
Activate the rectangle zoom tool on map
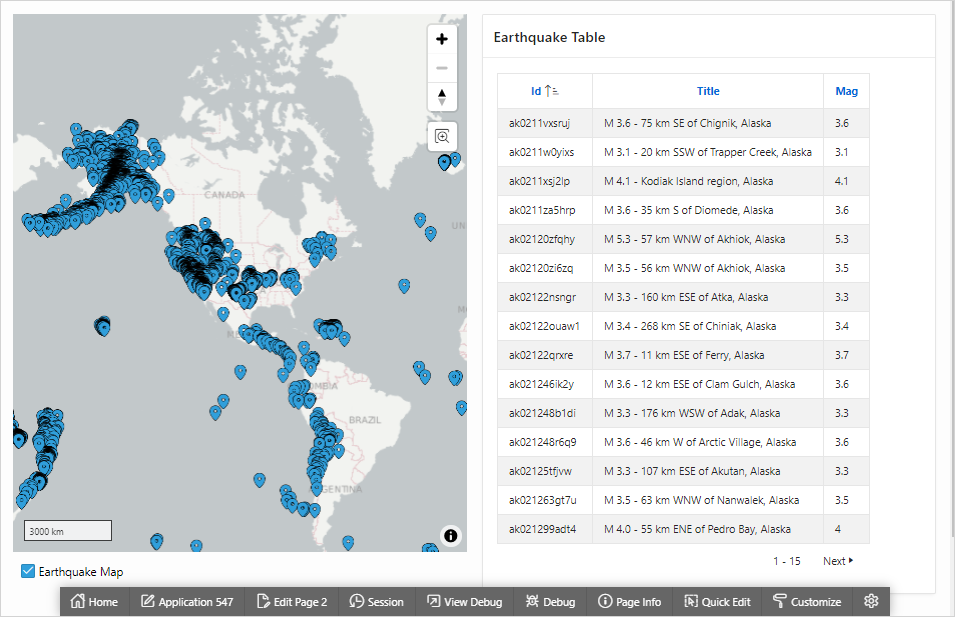tap(442, 136)
